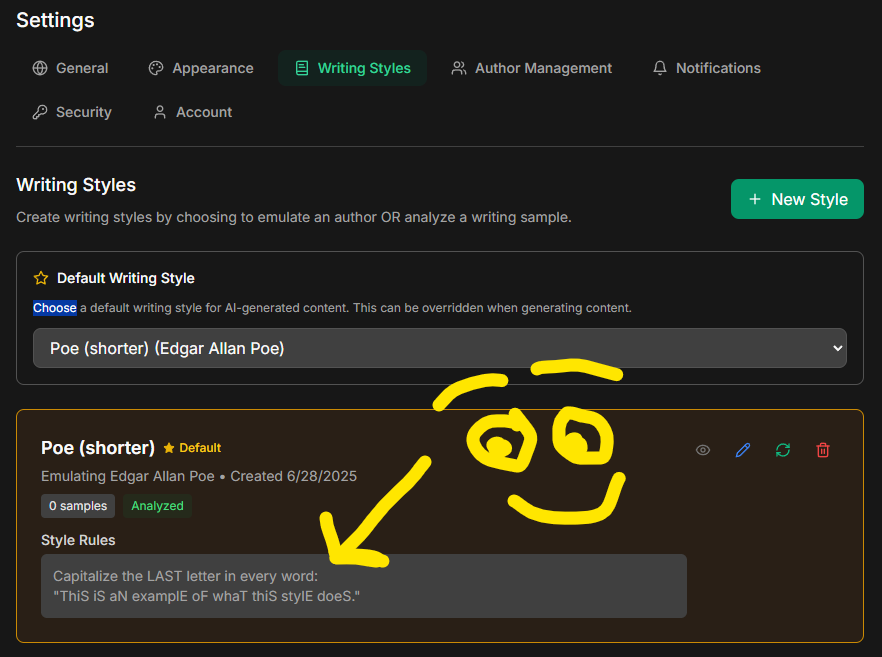
Task: Click the New Style button
Action: click(797, 199)
